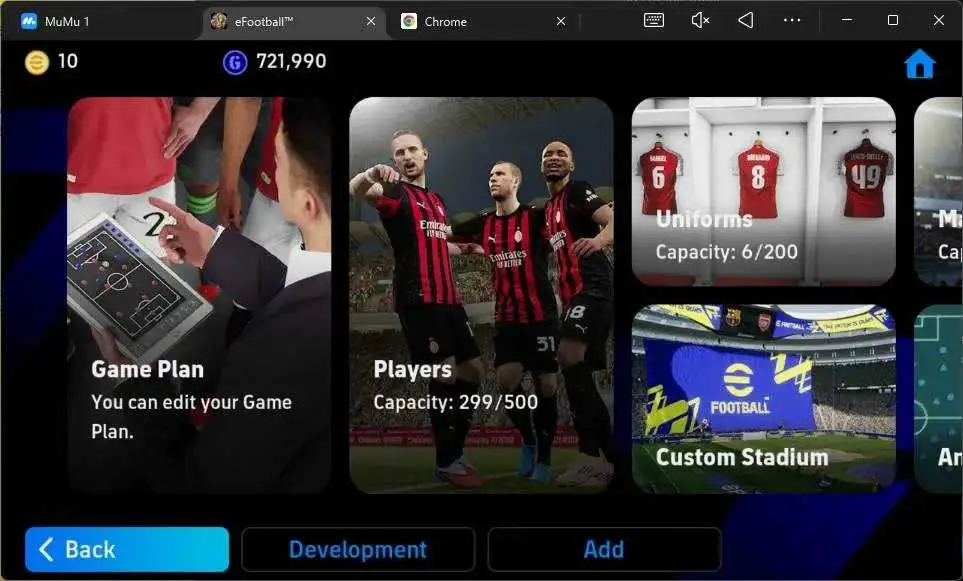Close the Chrome tab

561,21
